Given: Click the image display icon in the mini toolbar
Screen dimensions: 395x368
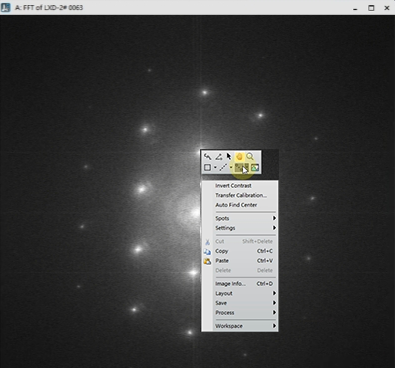Looking at the screenshot, I should point(255,167).
